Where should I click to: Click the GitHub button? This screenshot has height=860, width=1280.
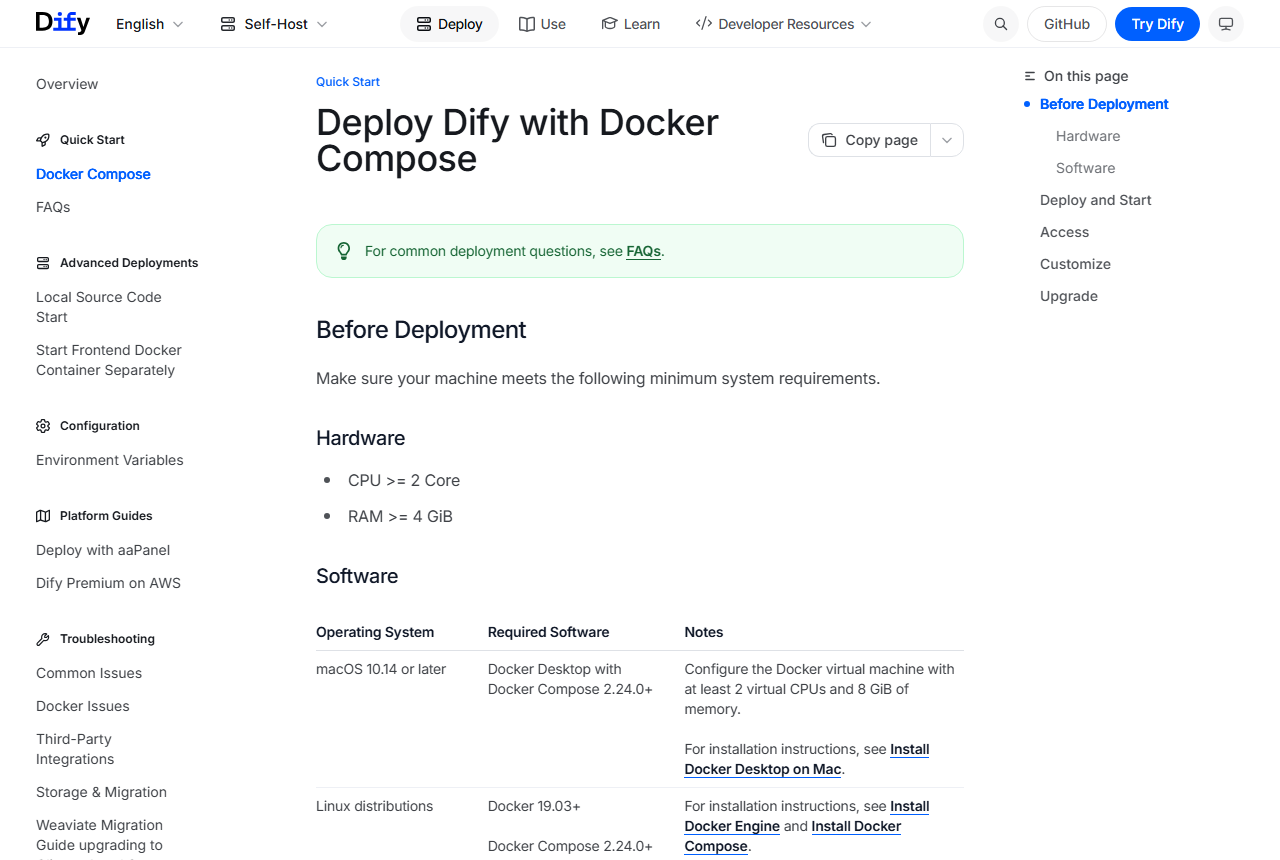pos(1067,24)
